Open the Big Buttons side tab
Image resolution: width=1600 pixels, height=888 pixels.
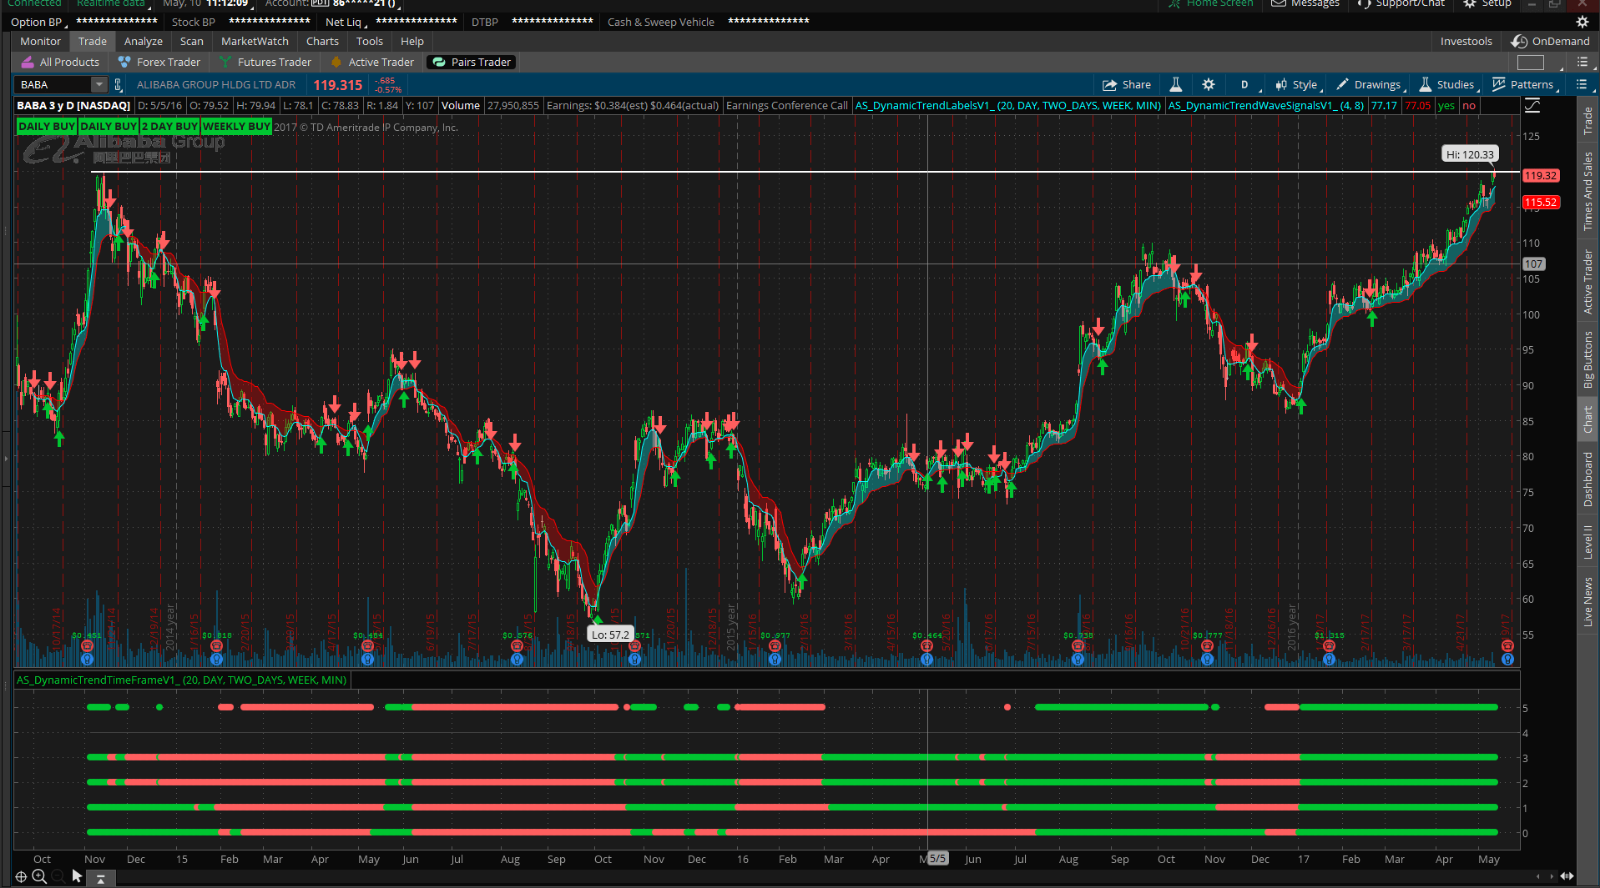[1587, 360]
